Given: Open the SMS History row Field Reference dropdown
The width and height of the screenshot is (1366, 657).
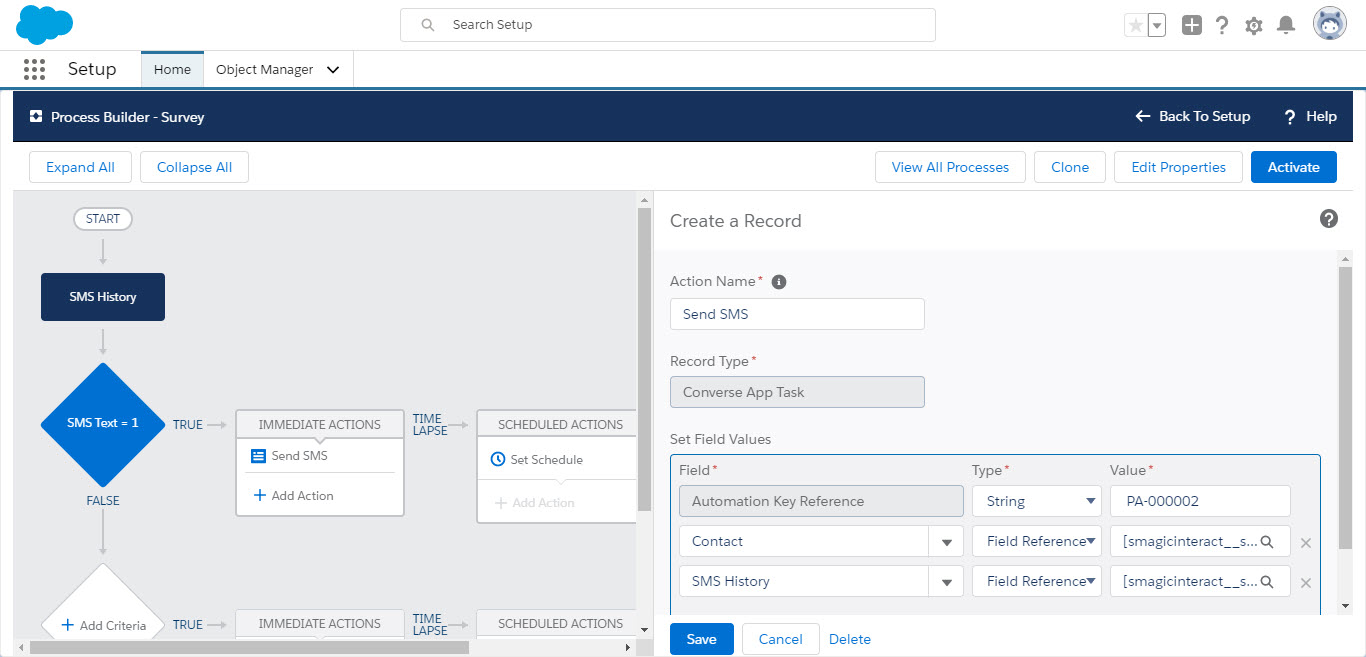Looking at the screenshot, I should pos(1036,581).
